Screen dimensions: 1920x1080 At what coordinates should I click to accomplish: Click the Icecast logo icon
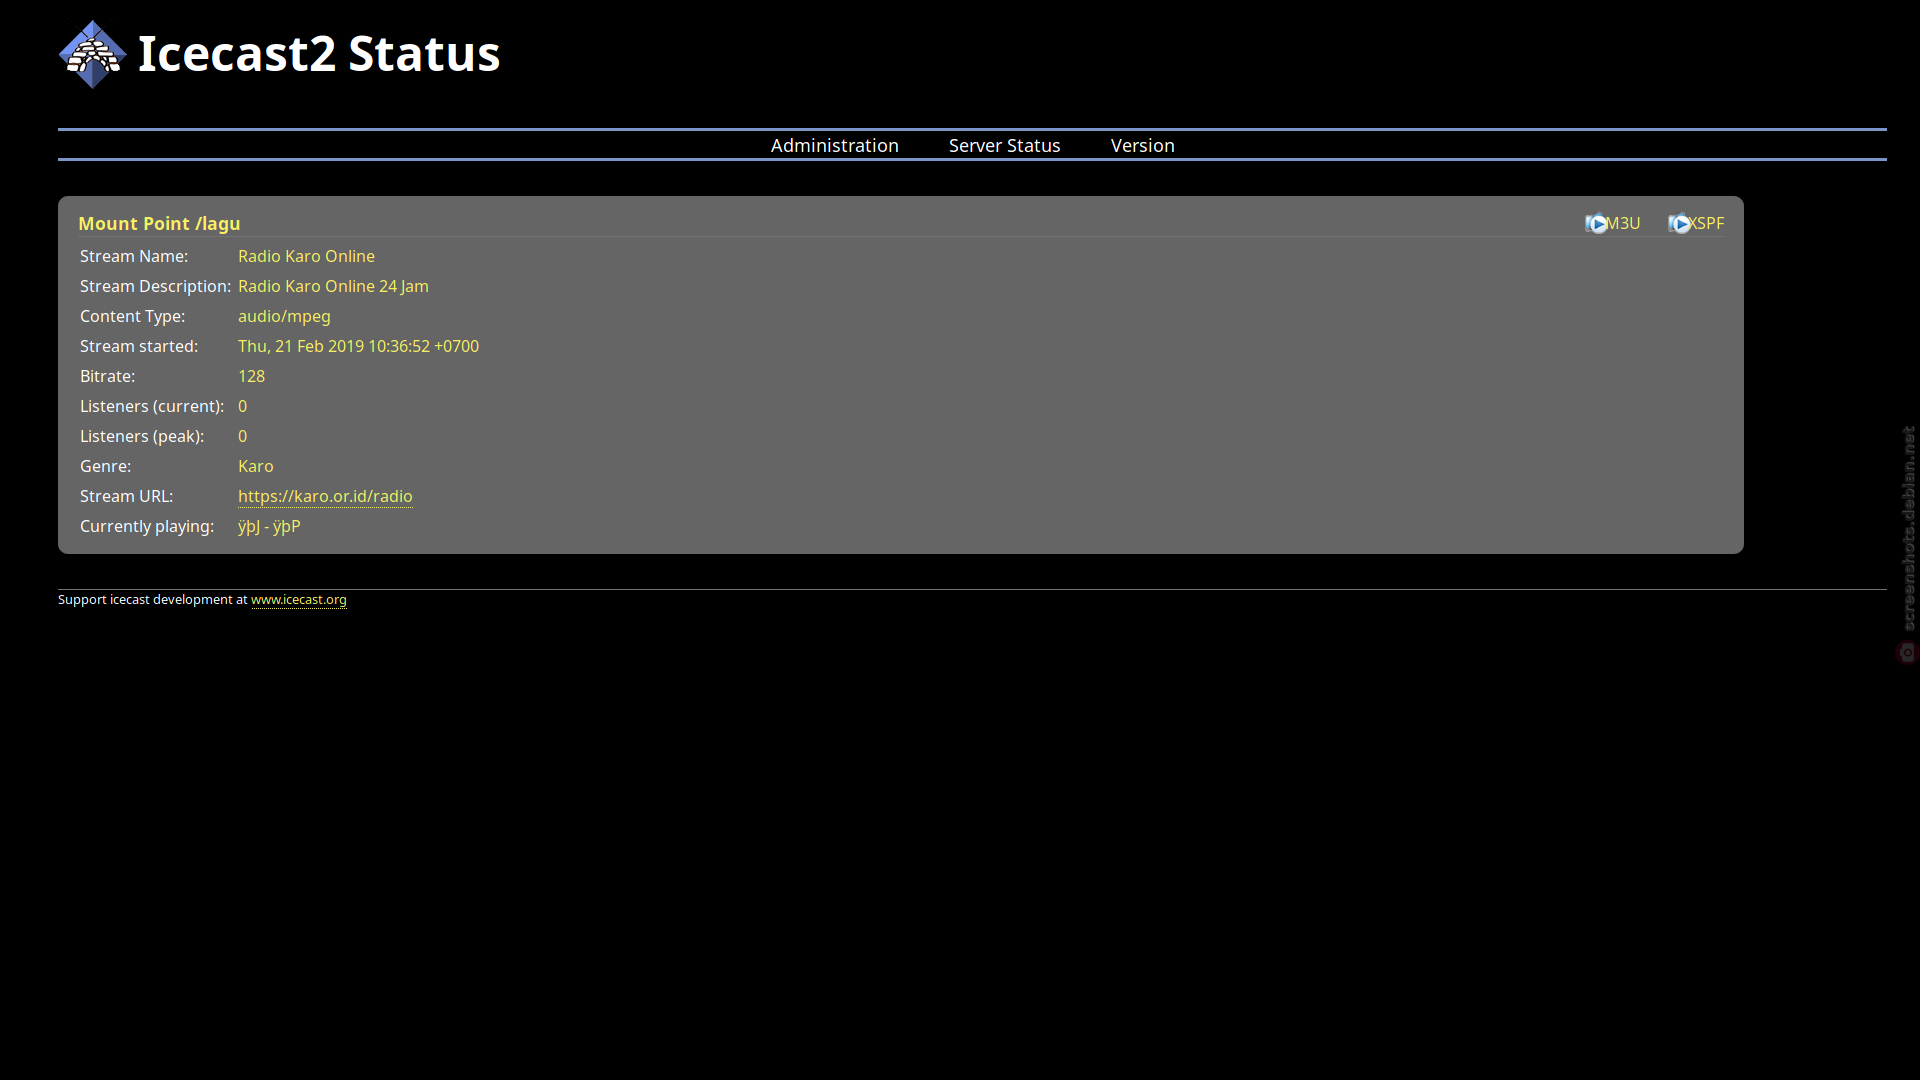point(93,54)
